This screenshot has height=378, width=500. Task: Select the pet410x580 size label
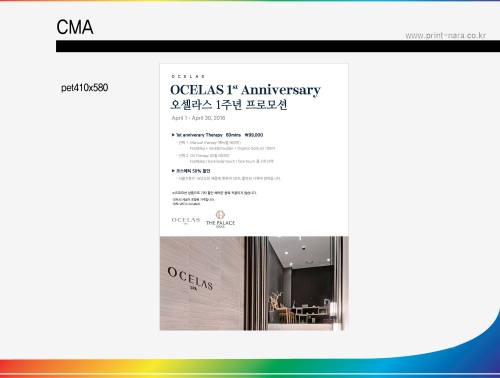[x=85, y=88]
